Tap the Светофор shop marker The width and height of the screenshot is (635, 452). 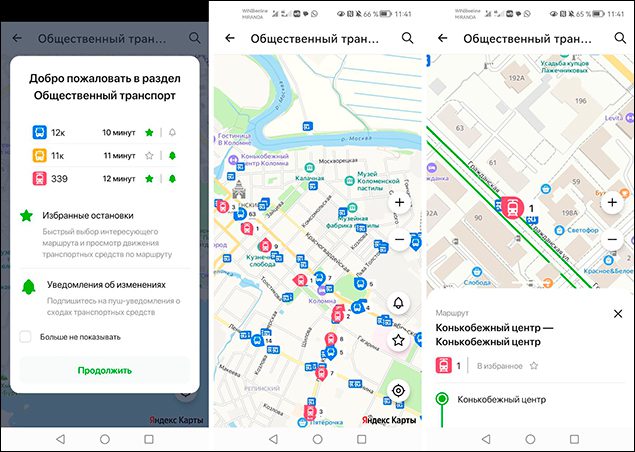[x=559, y=230]
